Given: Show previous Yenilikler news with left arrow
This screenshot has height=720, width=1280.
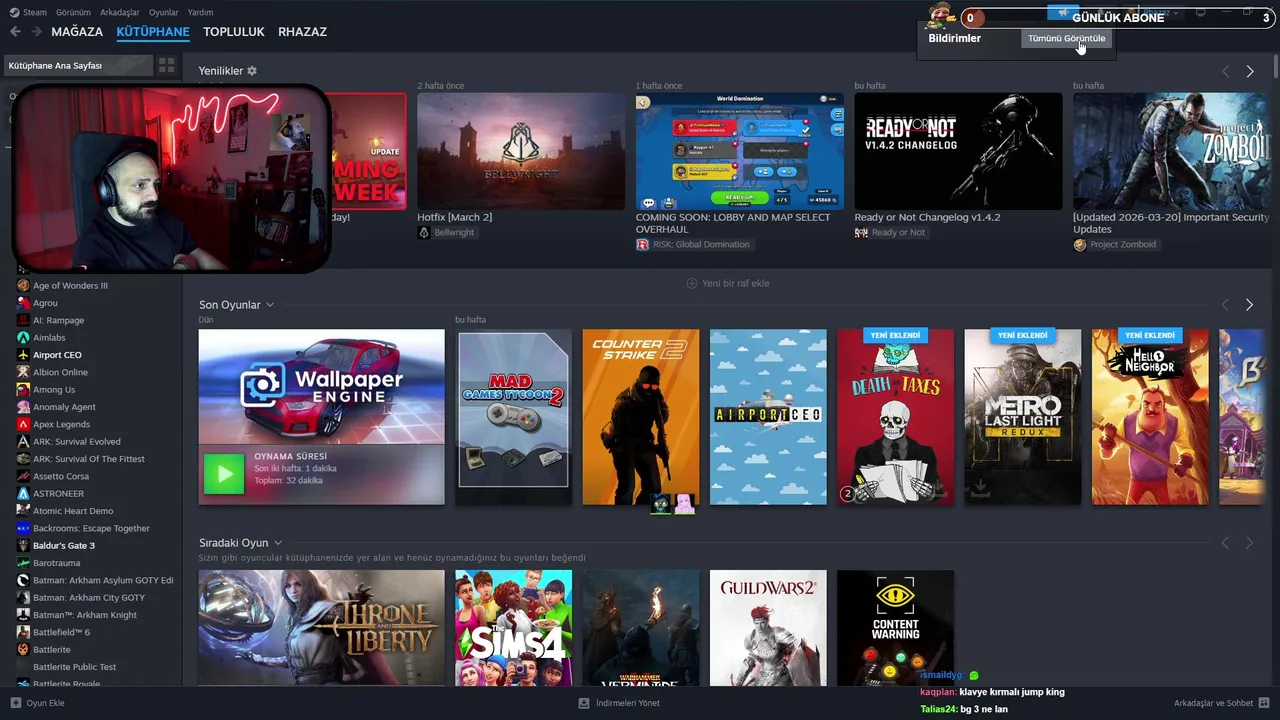Looking at the screenshot, I should coord(1225,71).
